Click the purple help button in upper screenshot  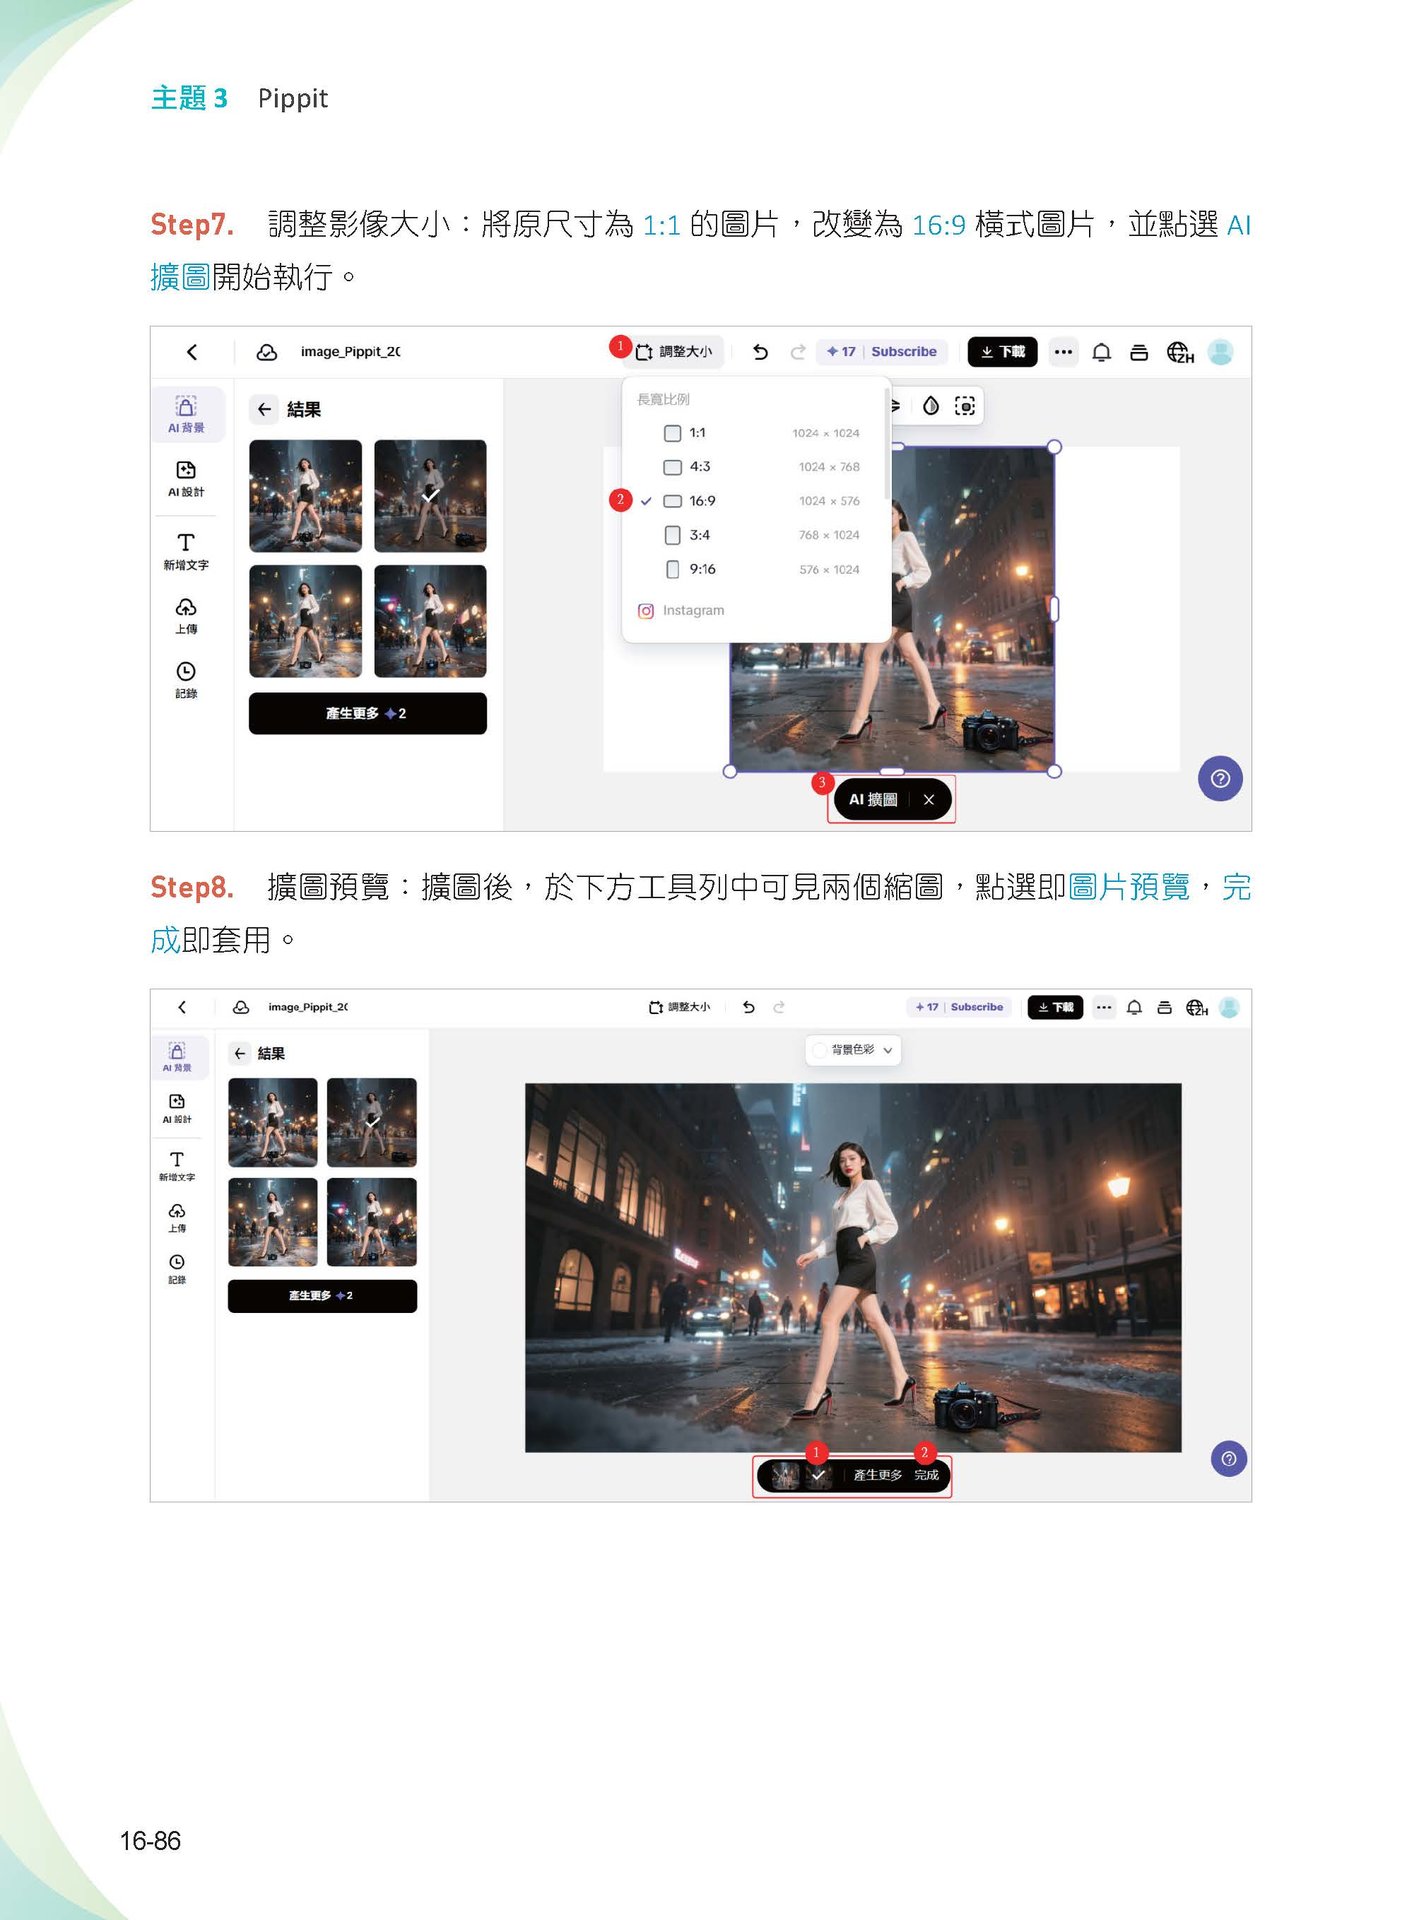click(x=1220, y=778)
